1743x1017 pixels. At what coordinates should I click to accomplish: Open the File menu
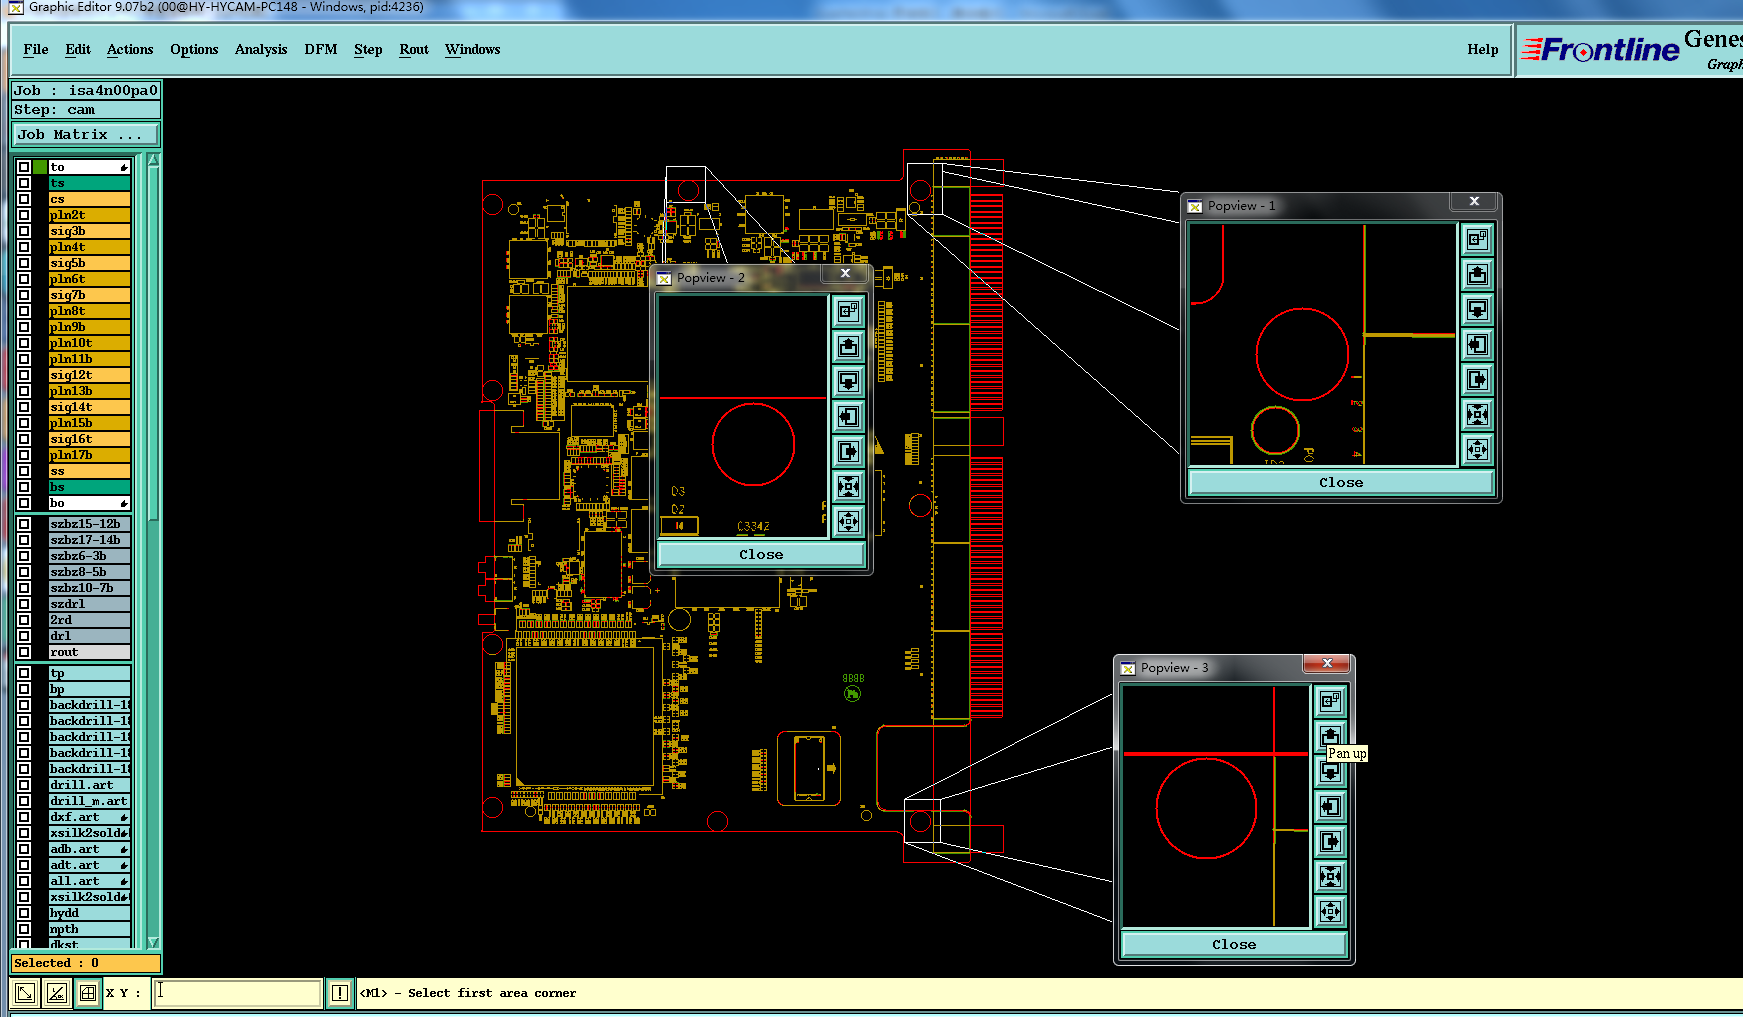[36, 49]
